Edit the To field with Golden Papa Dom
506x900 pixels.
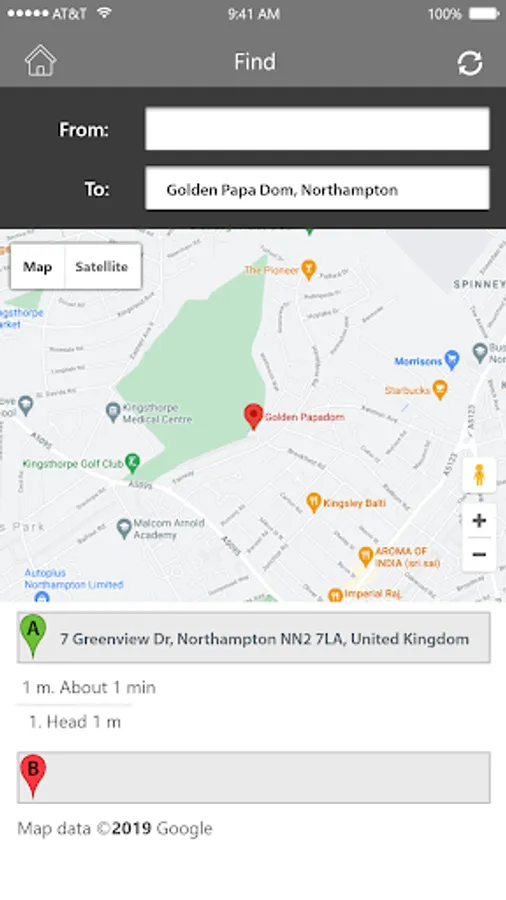click(317, 189)
